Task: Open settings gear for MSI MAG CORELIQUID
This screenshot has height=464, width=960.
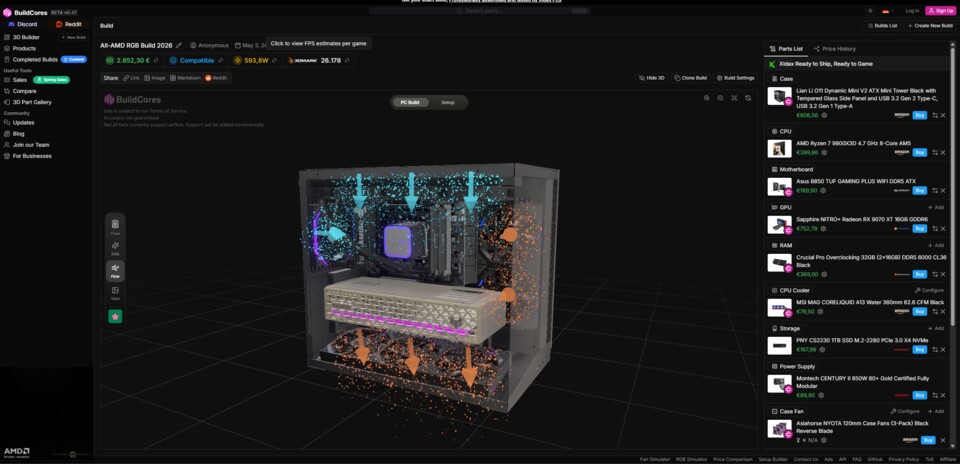Action: pyautogui.click(x=822, y=312)
